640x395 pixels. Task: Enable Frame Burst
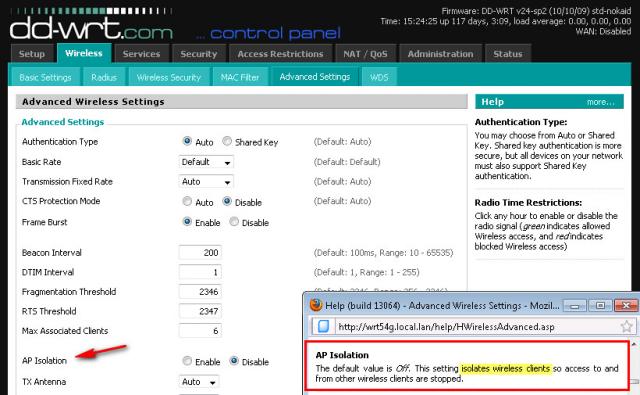[x=187, y=222]
